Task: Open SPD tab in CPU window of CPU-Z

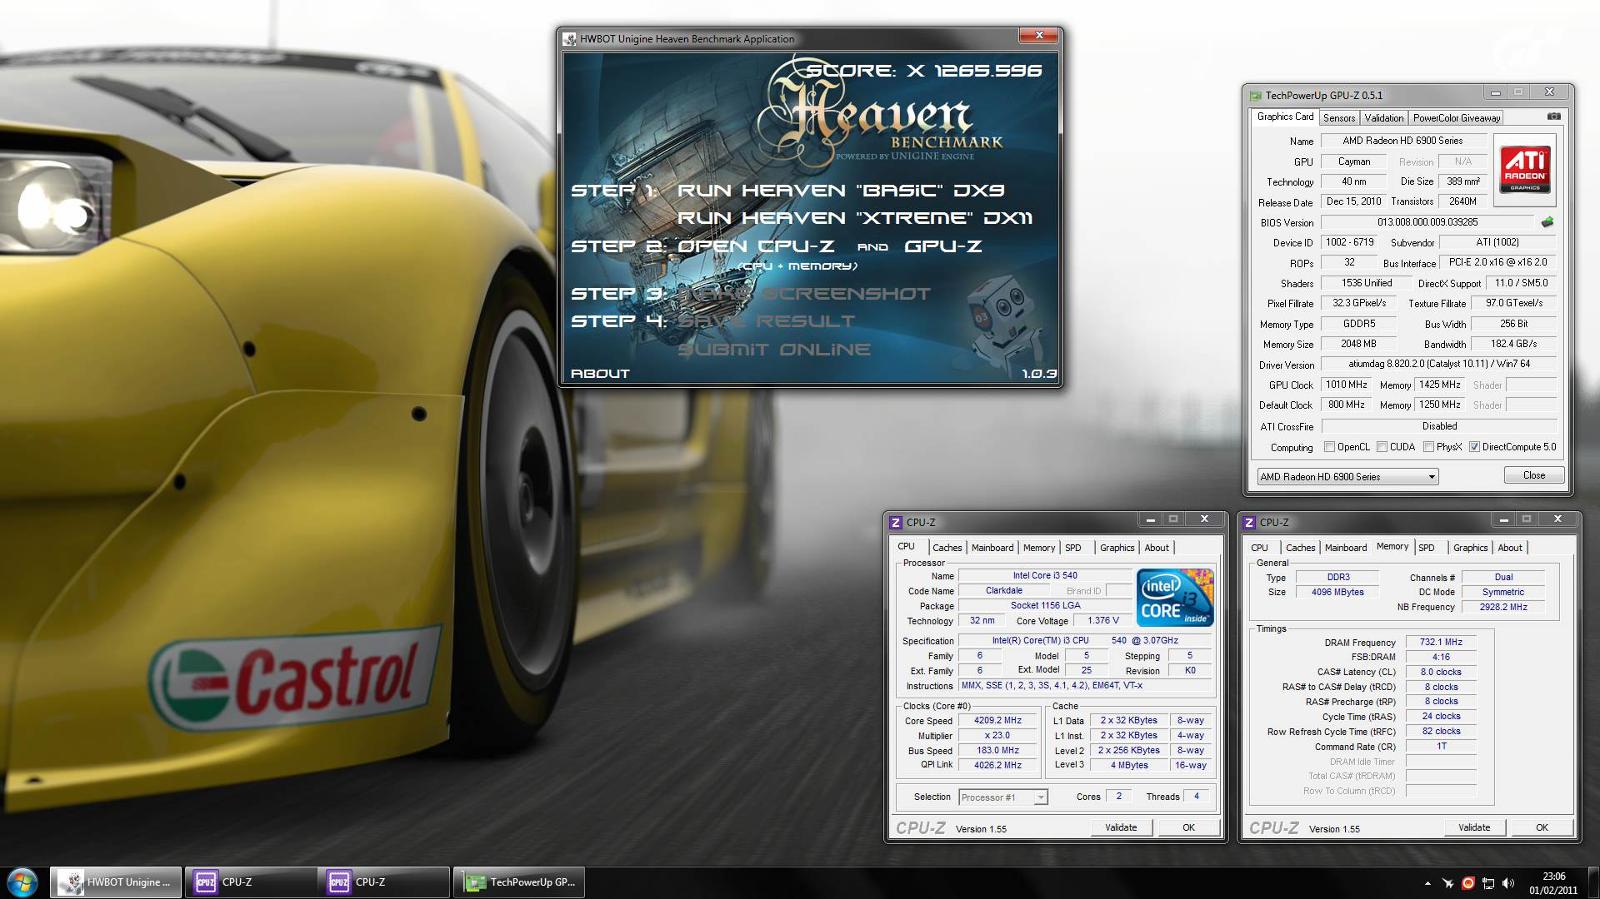Action: click(1073, 548)
